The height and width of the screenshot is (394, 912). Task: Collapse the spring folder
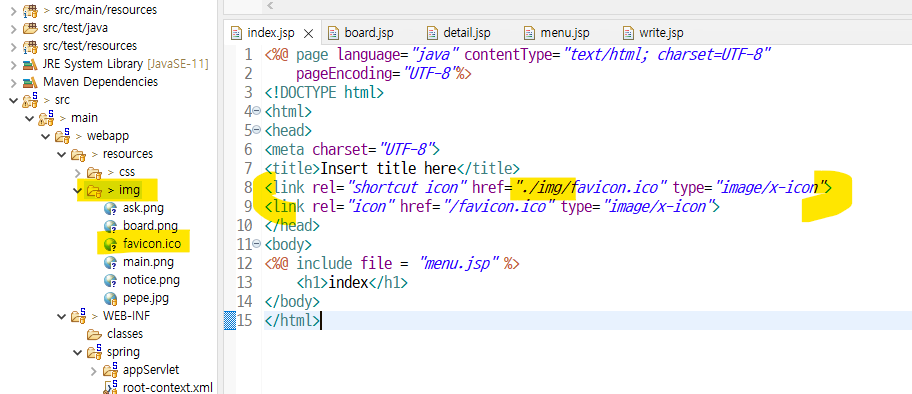78,353
